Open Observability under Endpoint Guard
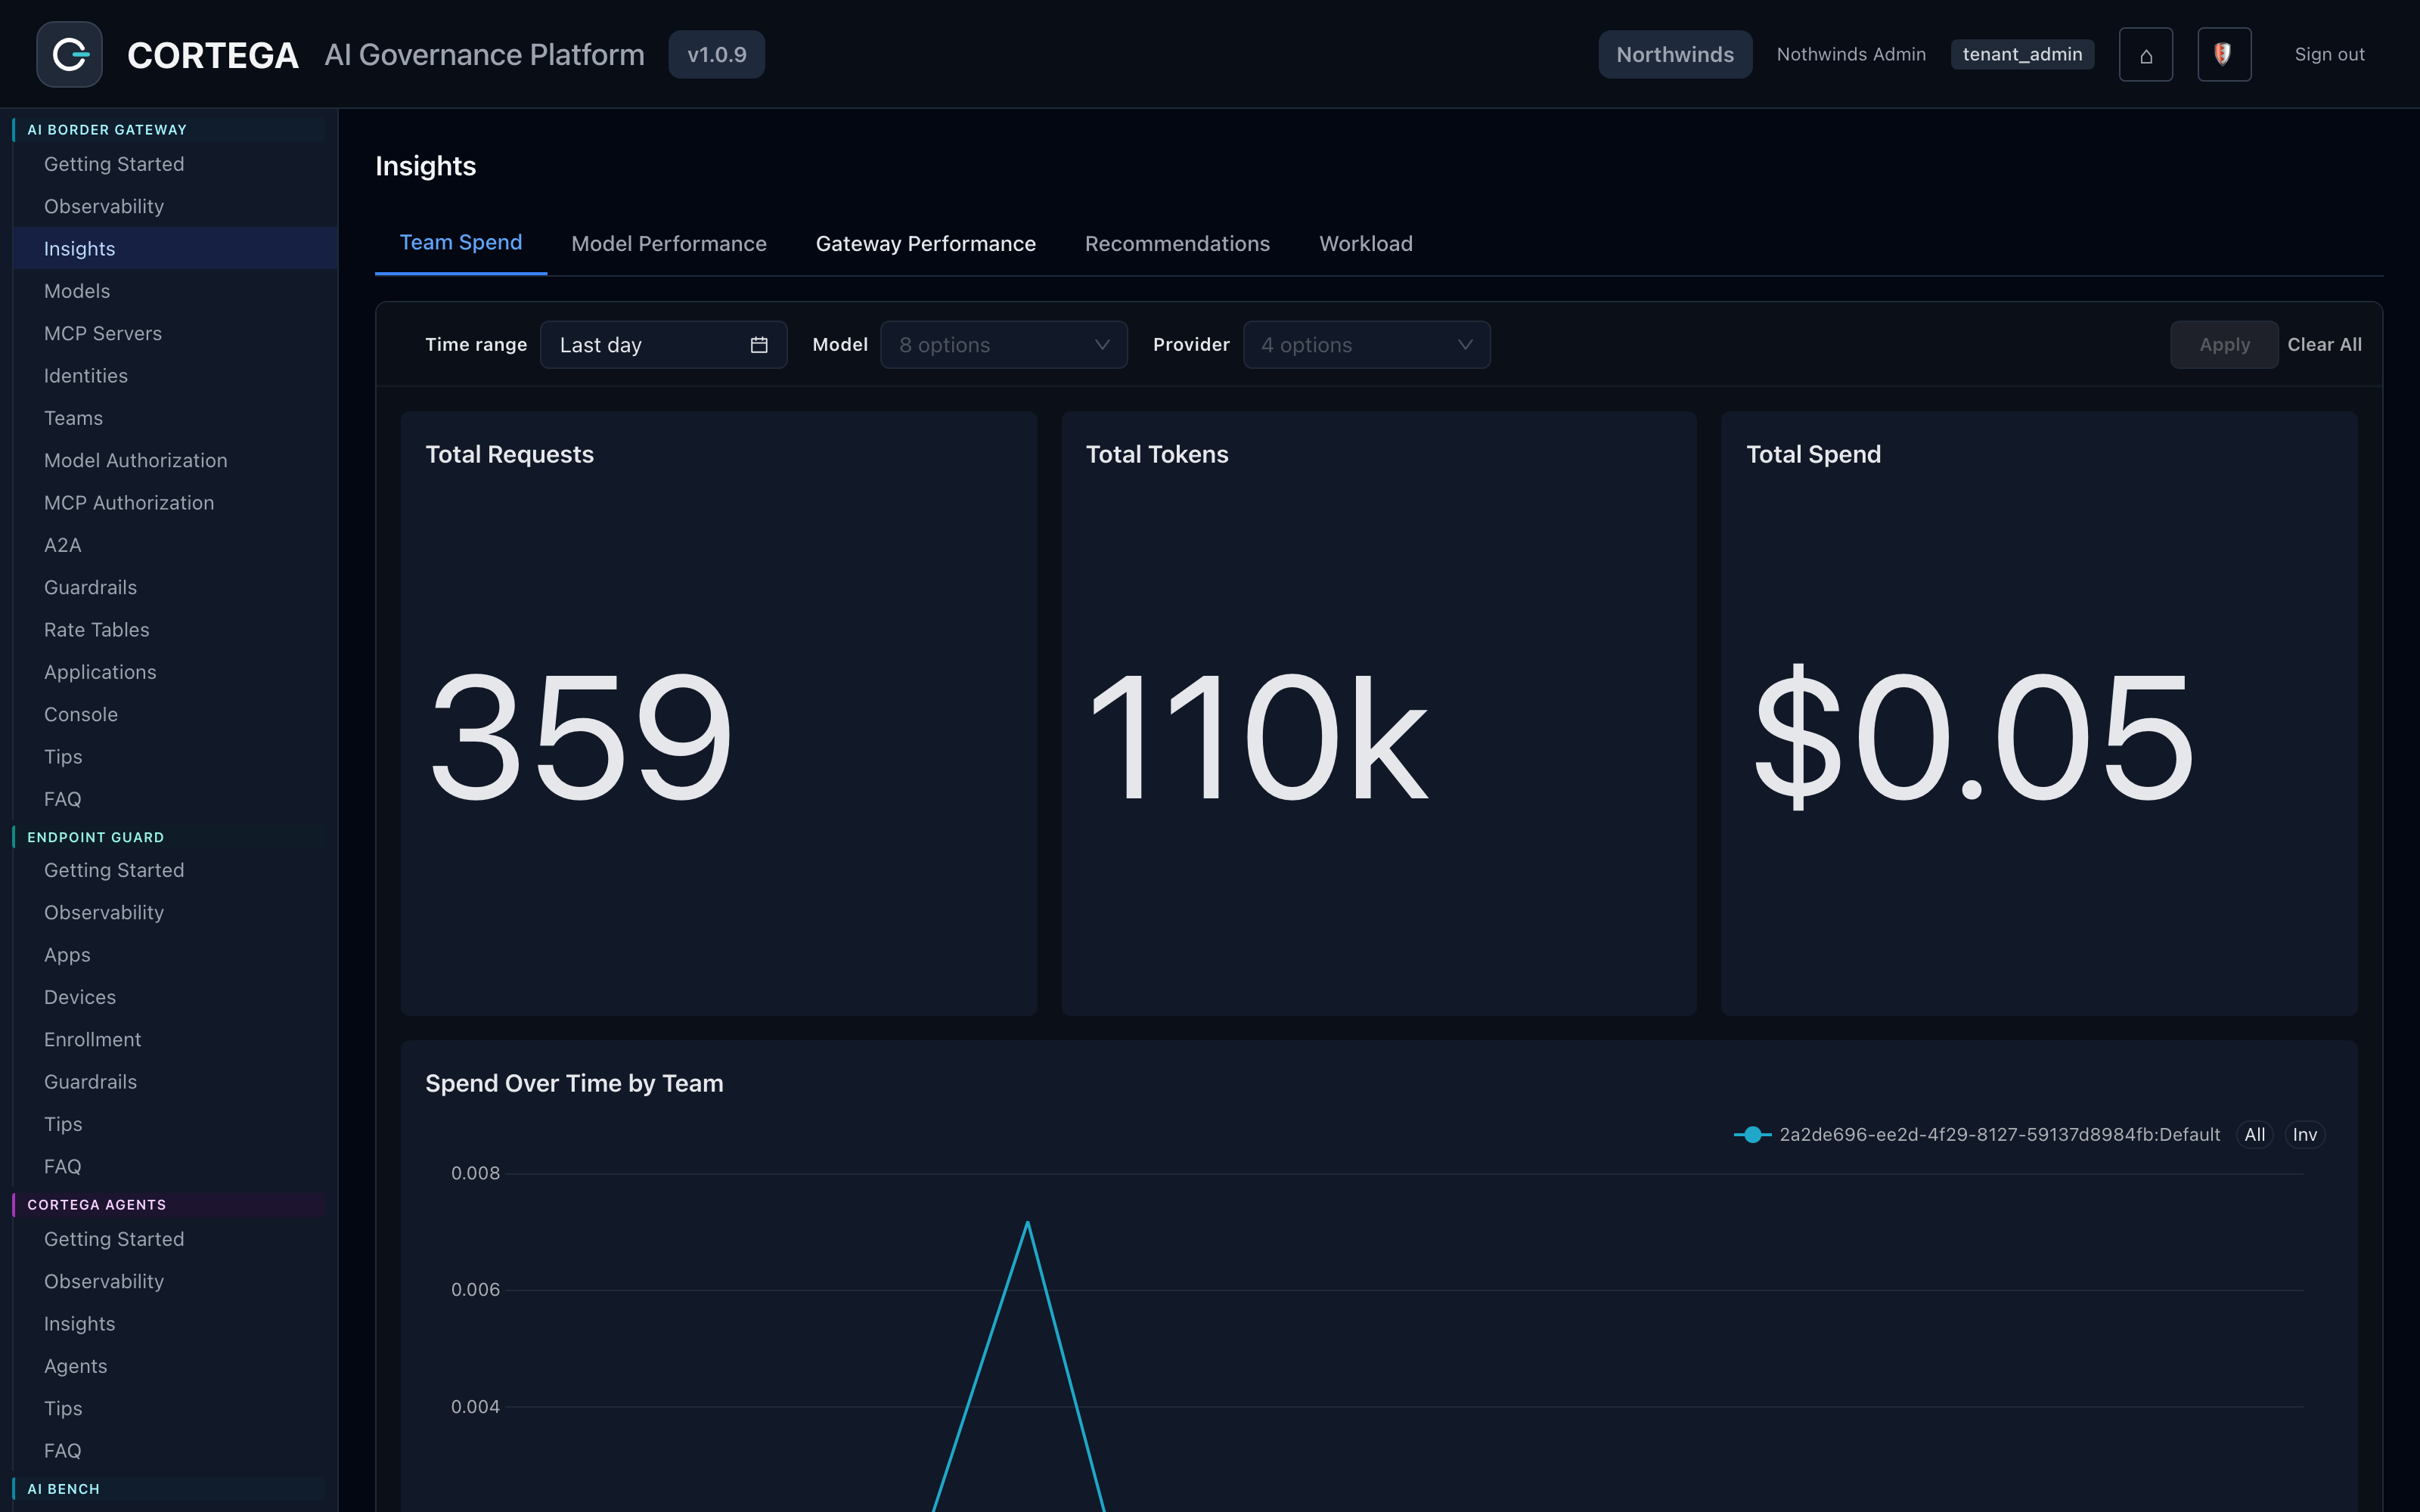 coord(175,912)
